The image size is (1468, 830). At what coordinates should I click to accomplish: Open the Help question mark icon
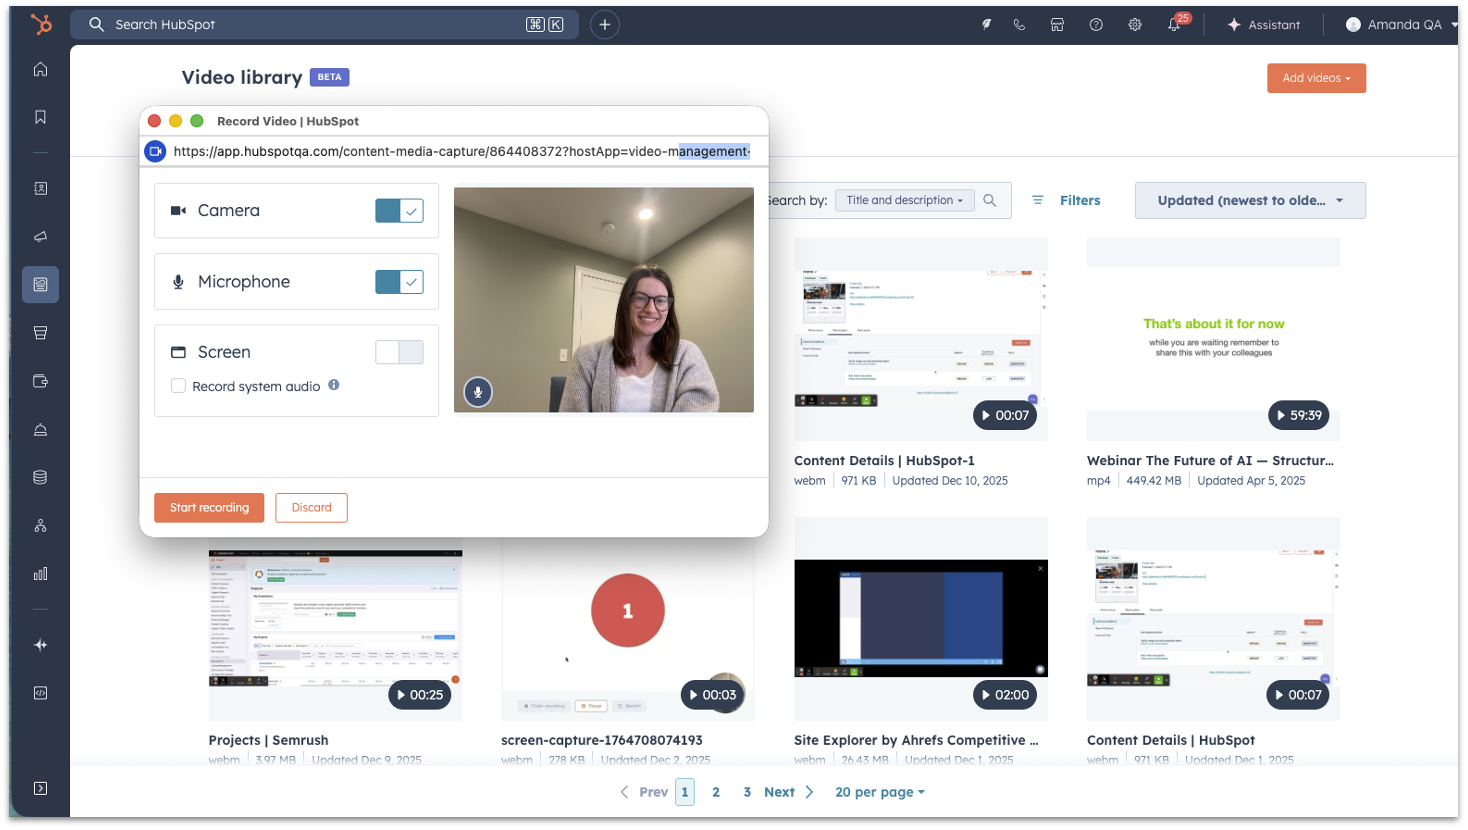[1096, 25]
